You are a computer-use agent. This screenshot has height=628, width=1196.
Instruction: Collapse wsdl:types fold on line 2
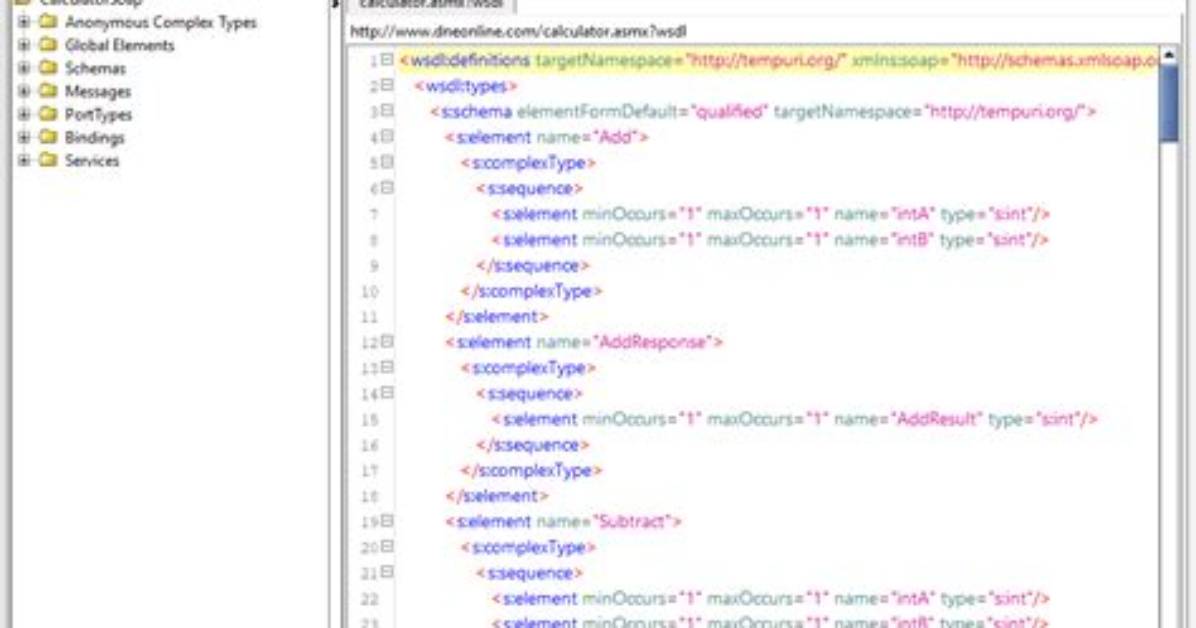[387, 85]
